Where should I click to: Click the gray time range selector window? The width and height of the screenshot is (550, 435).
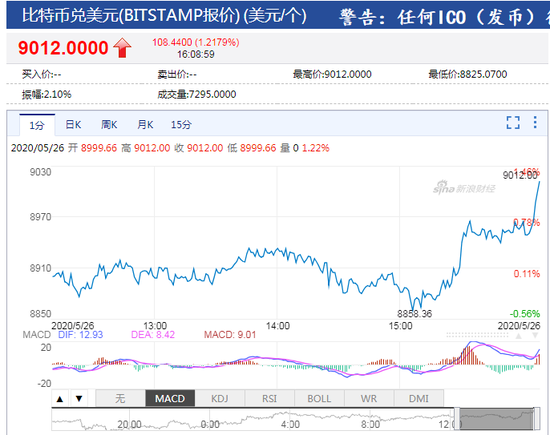(496, 419)
